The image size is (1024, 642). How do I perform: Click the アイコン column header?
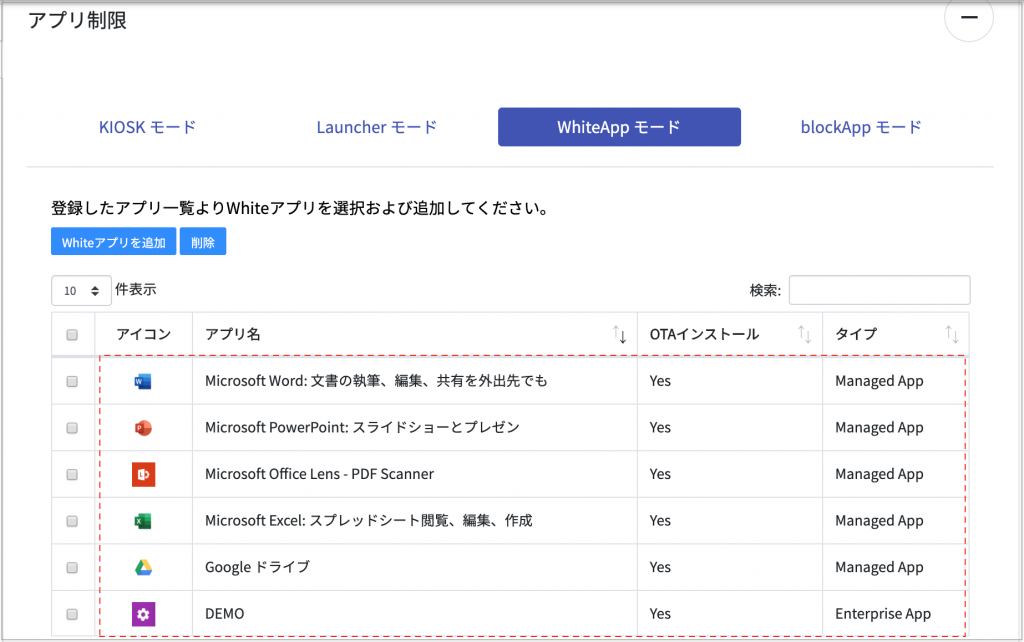(144, 334)
